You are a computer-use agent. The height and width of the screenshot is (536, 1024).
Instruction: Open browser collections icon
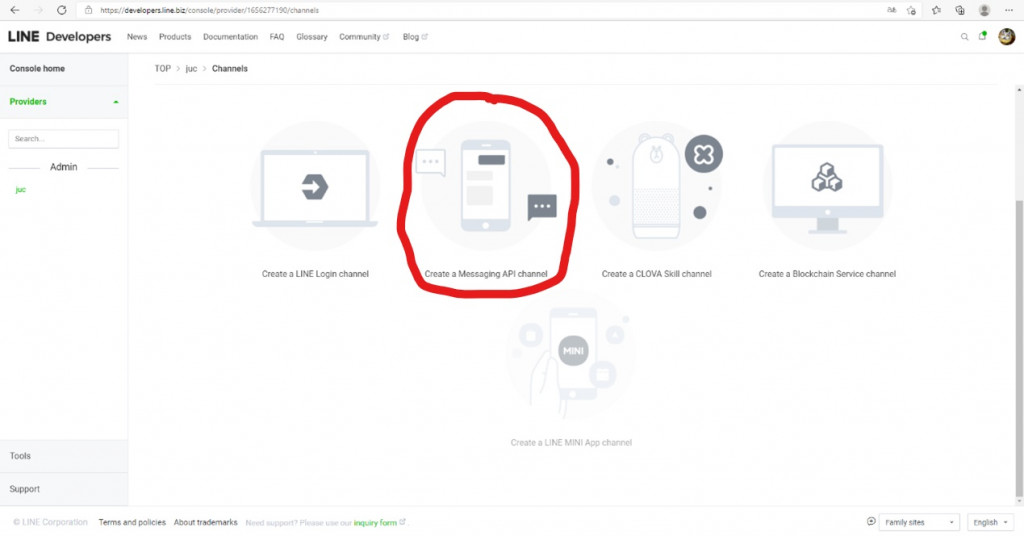tap(960, 10)
